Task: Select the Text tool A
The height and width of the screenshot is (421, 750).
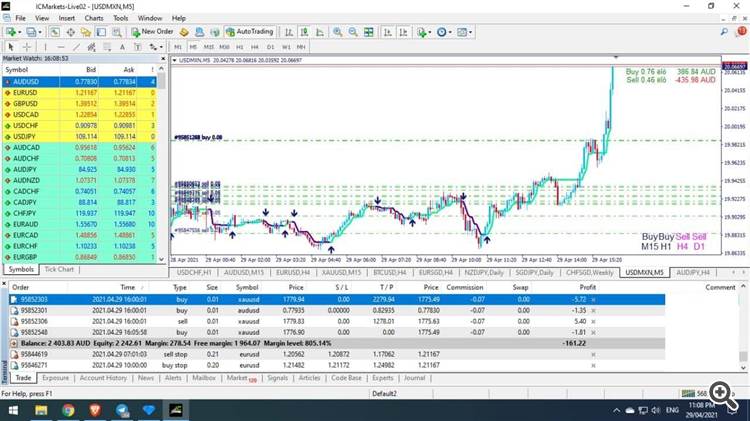Action: [x=122, y=47]
